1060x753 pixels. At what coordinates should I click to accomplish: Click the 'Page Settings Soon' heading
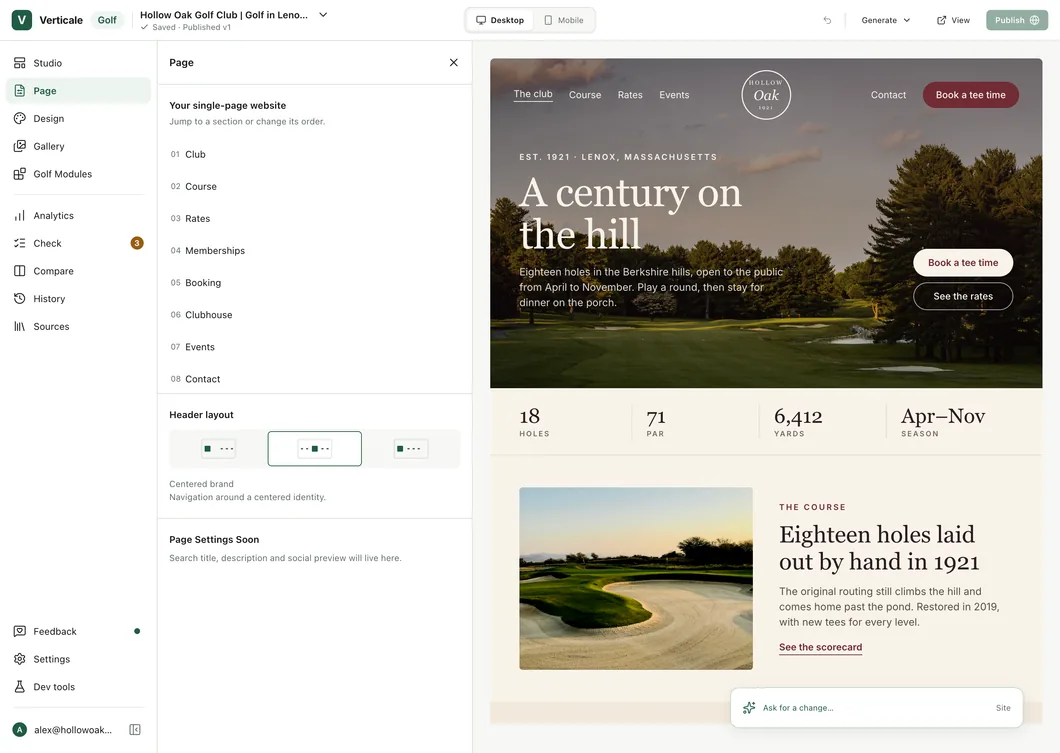pyautogui.click(x=214, y=539)
